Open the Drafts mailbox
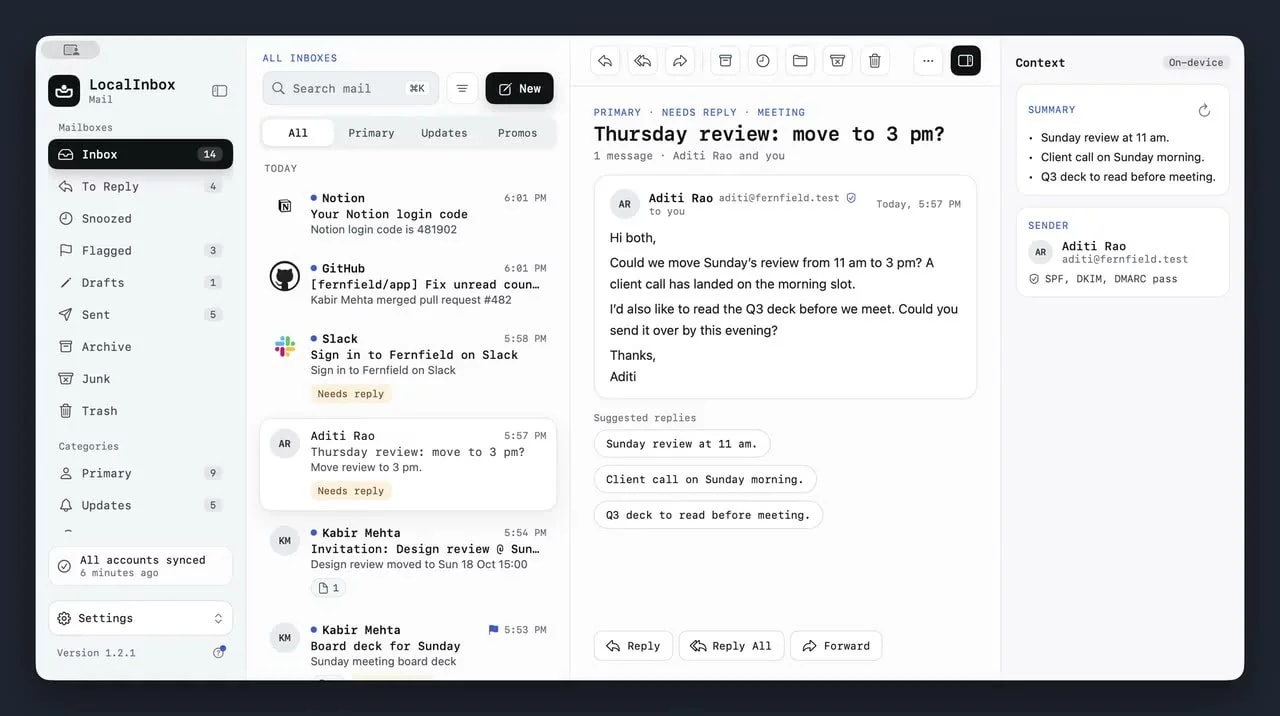 pos(140,282)
